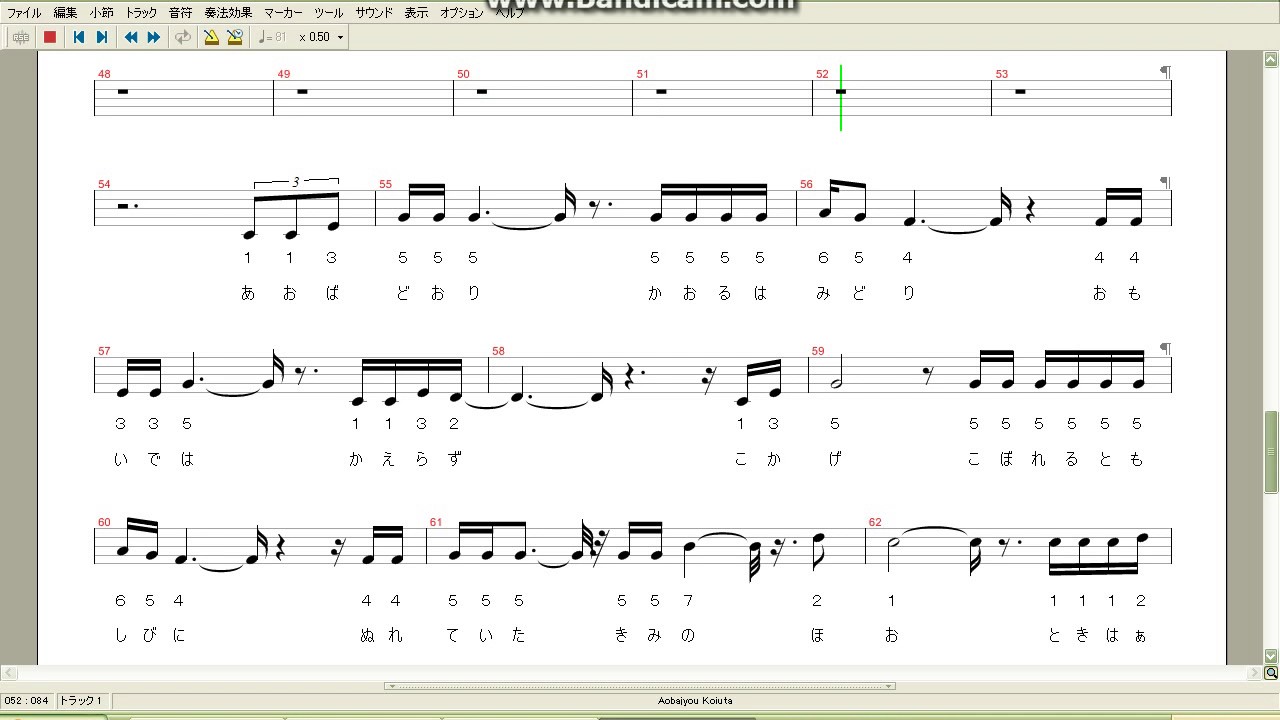Viewport: 1280px width, 720px height.
Task: Click the lyric み in bar 56
Action: click(823, 293)
